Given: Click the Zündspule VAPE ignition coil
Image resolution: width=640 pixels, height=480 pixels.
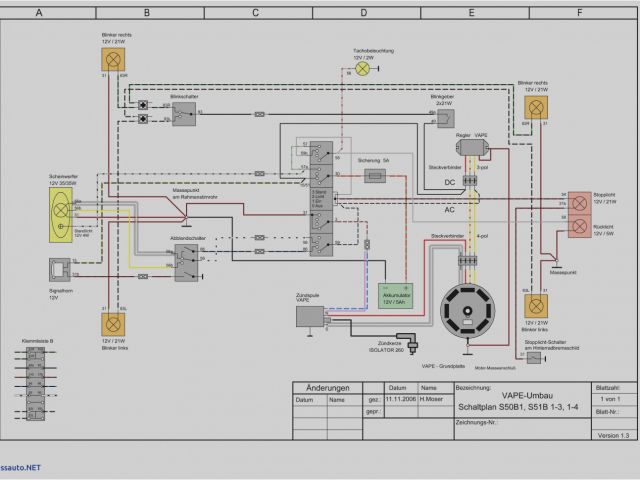Looking at the screenshot, I should pyautogui.click(x=309, y=315).
